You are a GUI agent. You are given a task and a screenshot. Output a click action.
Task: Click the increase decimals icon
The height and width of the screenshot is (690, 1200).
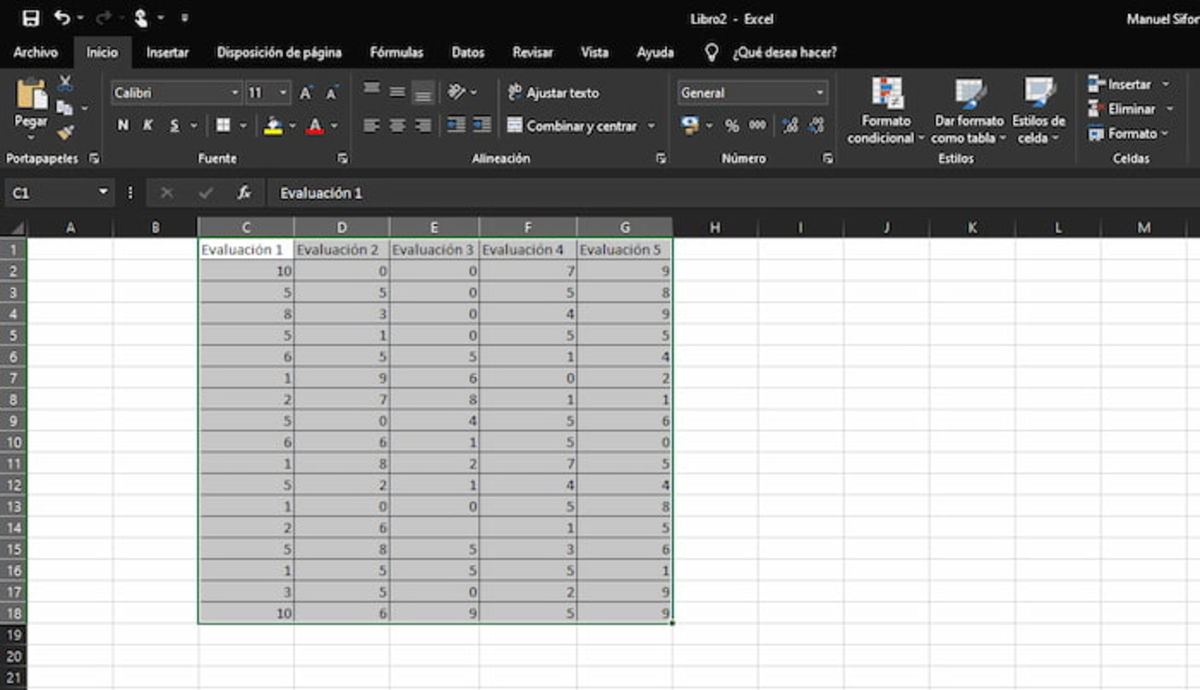790,125
